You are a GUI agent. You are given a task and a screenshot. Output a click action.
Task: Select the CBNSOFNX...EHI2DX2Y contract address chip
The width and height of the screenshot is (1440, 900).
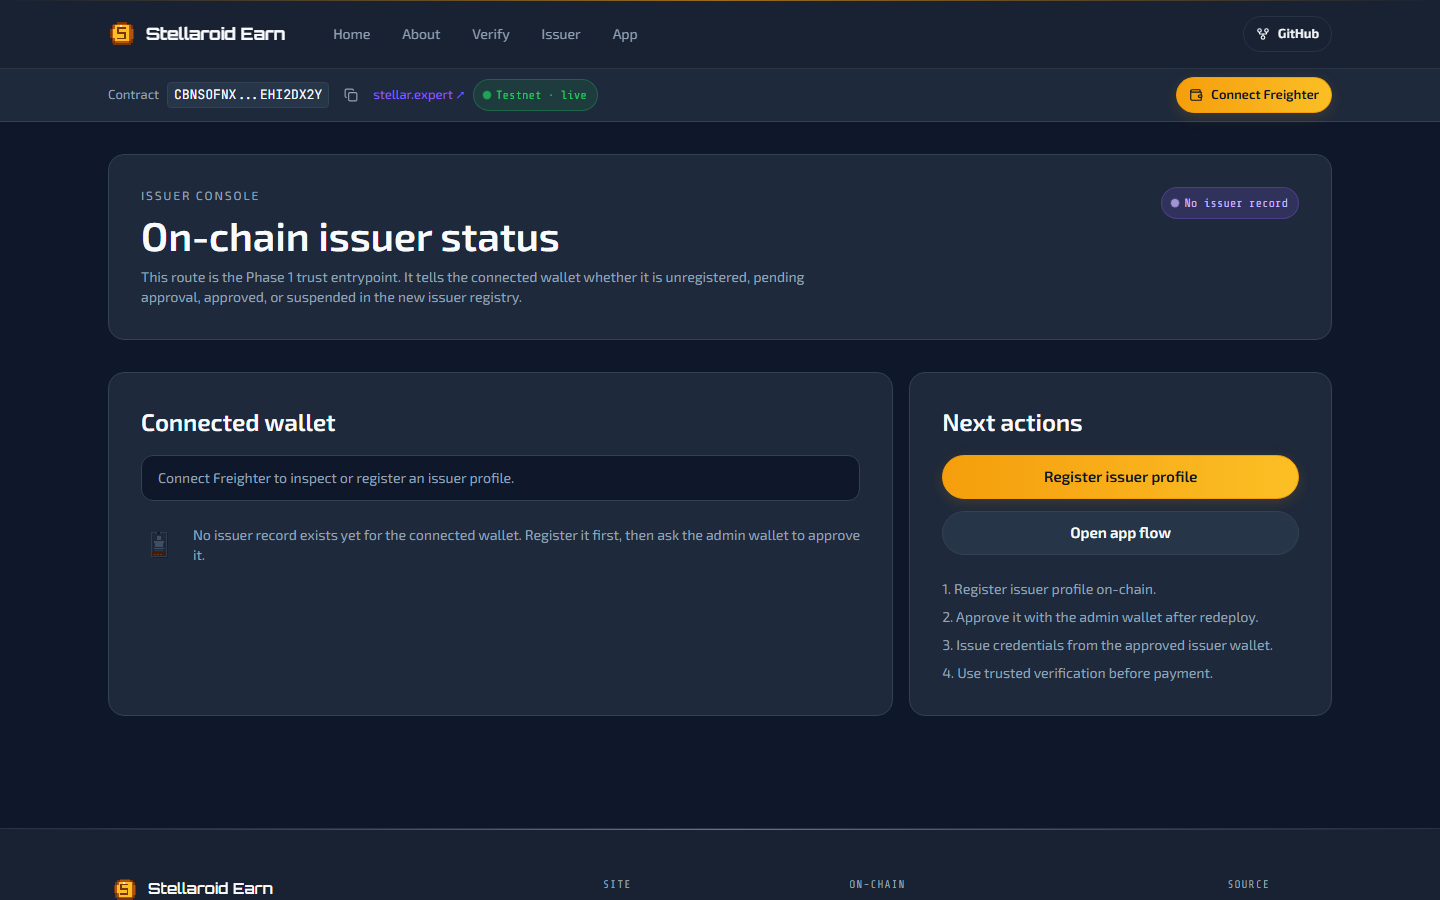(247, 95)
